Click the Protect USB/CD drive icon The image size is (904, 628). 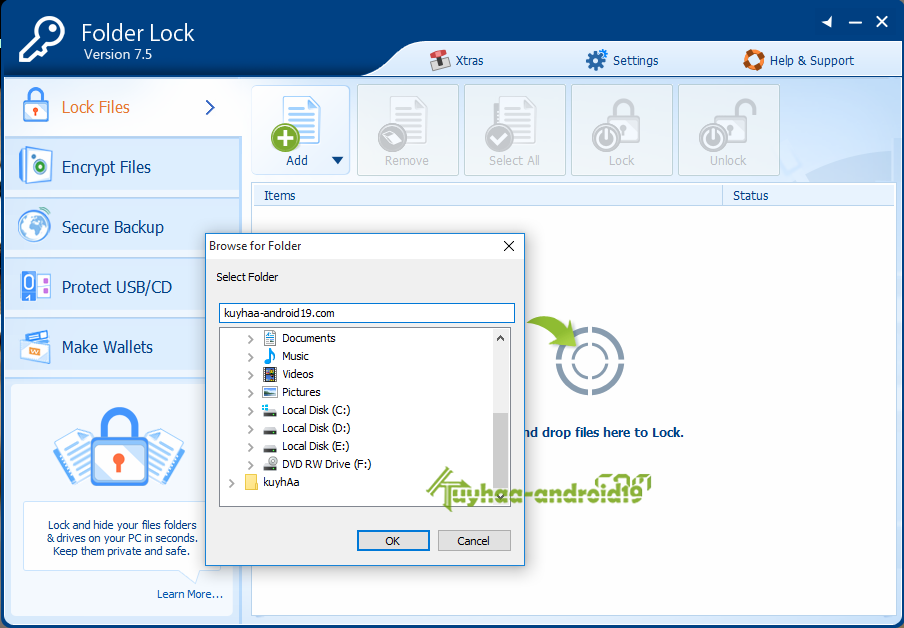pyautogui.click(x=35, y=285)
